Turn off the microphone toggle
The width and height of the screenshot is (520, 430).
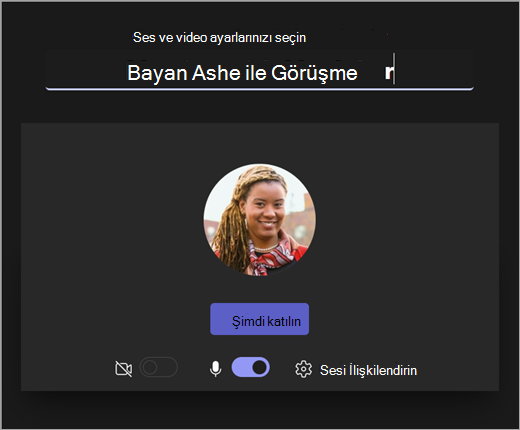(251, 367)
